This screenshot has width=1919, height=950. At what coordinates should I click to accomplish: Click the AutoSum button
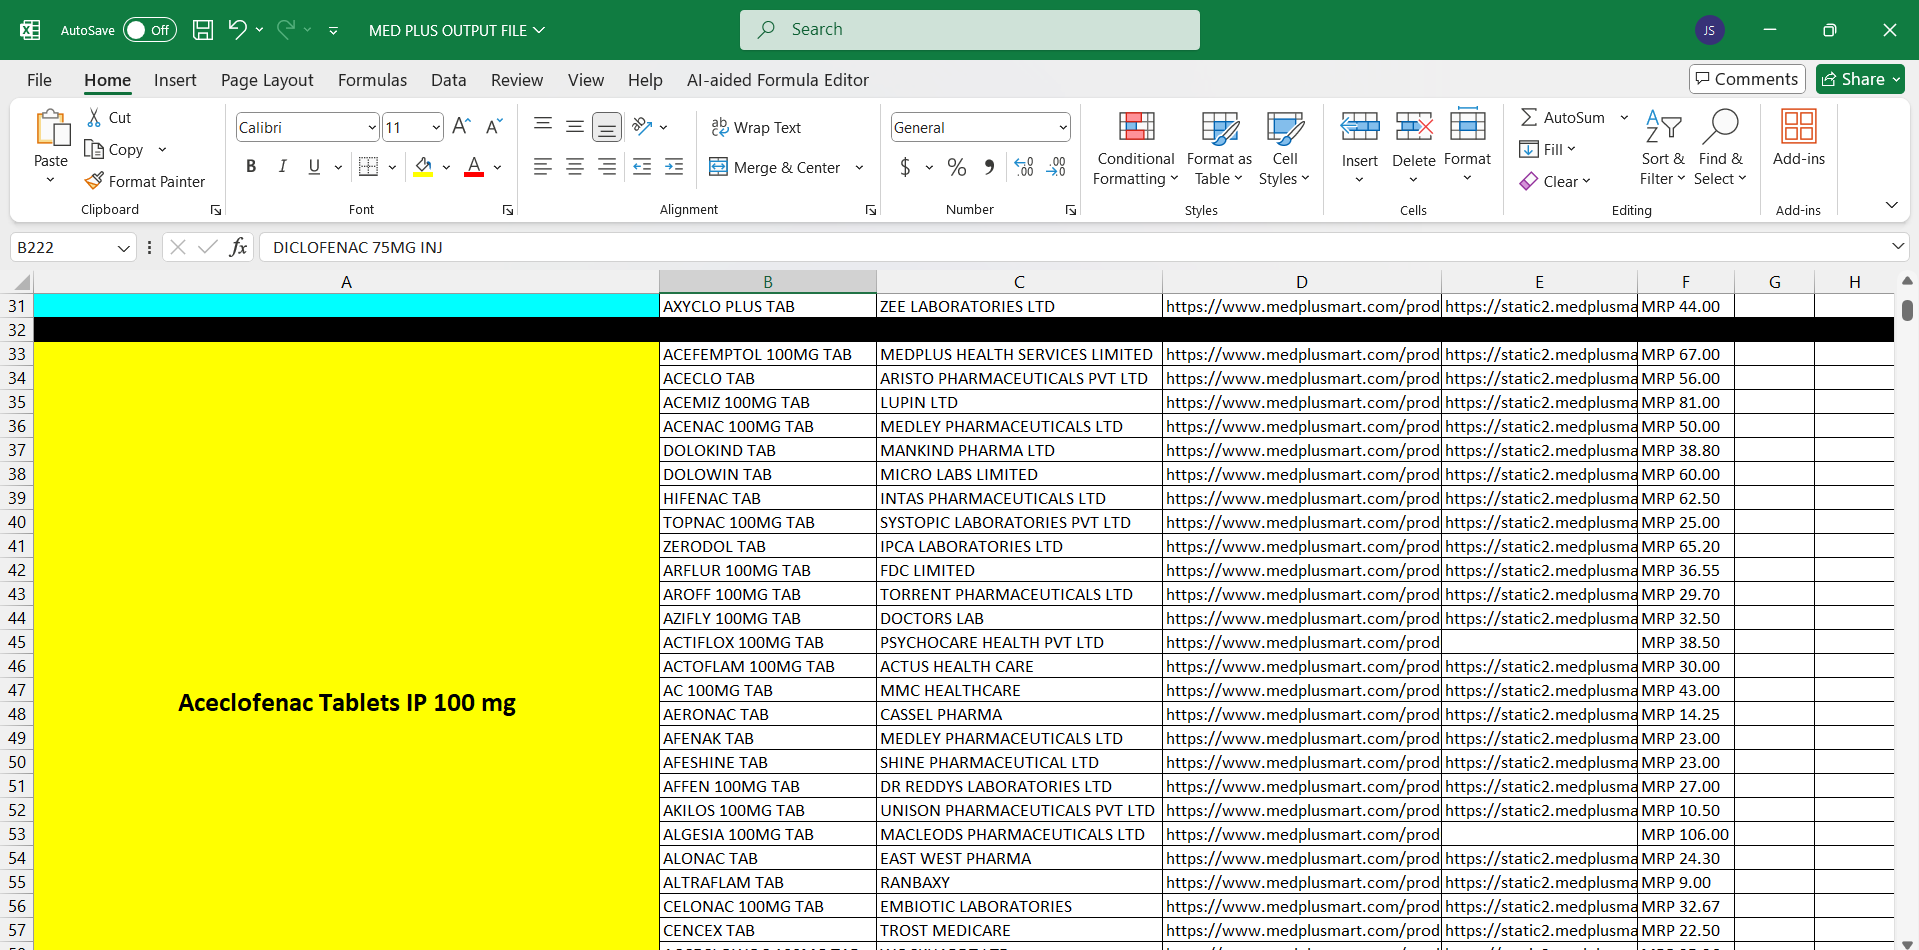1563,118
